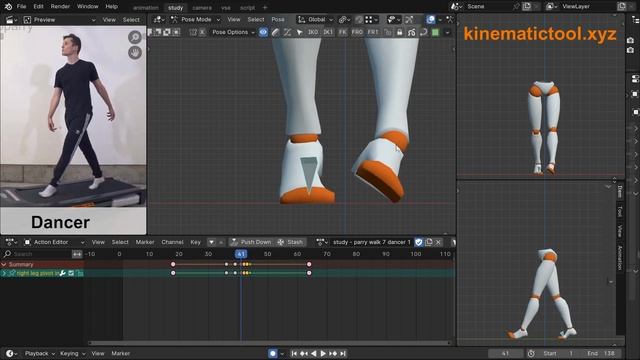
Task: Click the IK1 button
Action: 328,32
